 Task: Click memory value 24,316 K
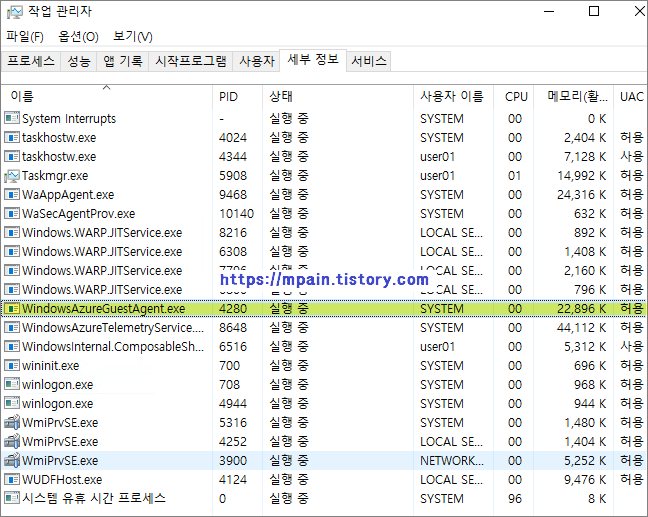581,195
